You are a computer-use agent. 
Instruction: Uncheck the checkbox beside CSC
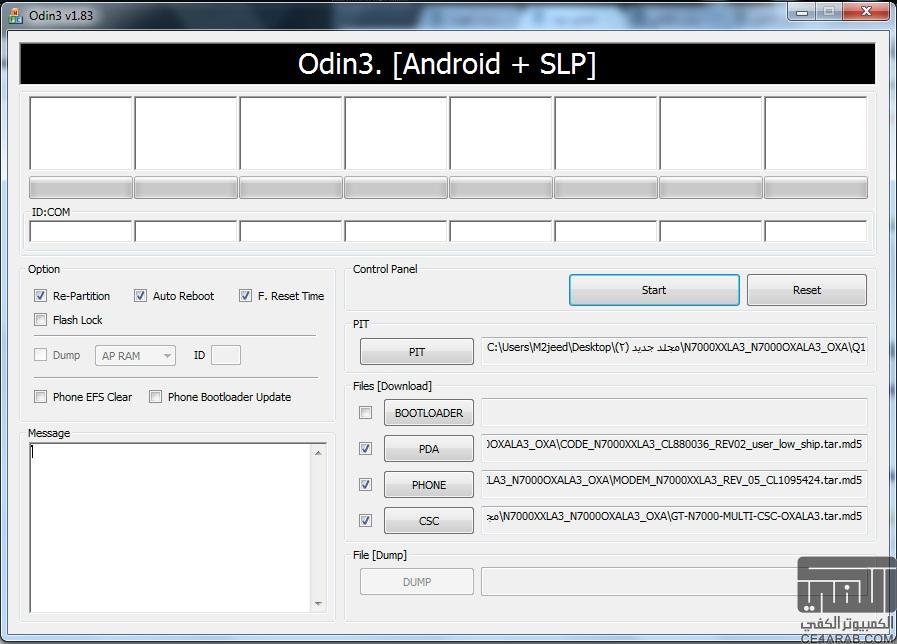pos(365,521)
